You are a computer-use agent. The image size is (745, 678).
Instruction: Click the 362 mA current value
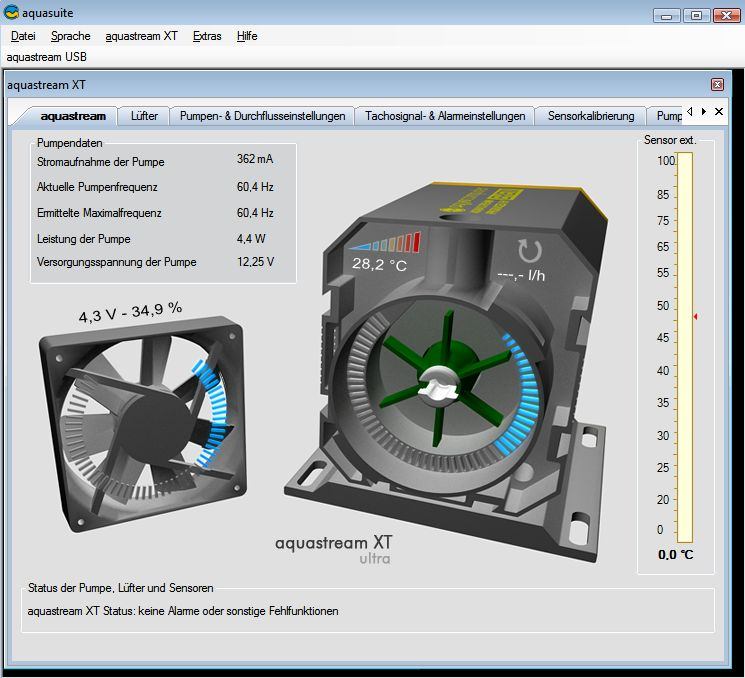coord(255,159)
